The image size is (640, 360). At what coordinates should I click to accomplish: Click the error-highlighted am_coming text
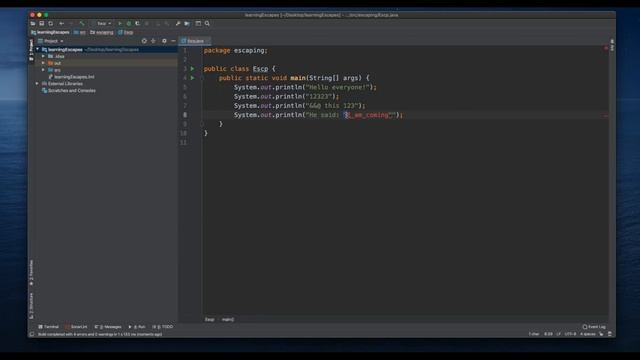tap(371, 115)
